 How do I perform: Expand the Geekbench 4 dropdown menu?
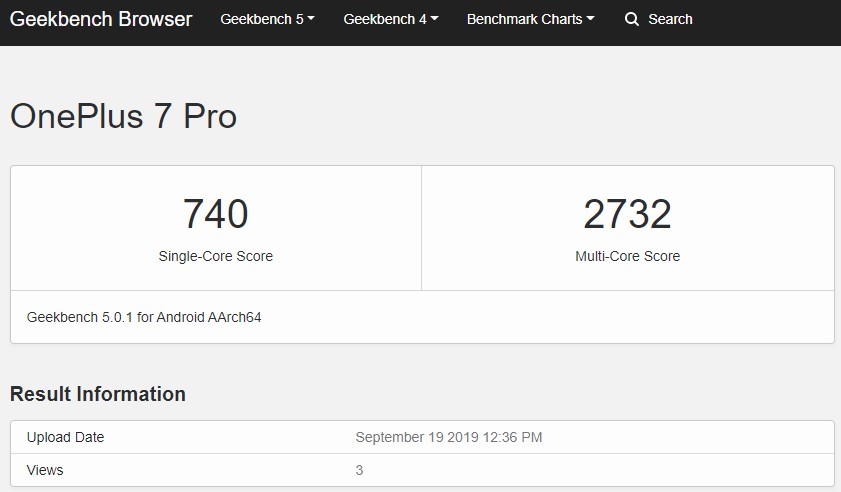(x=390, y=19)
